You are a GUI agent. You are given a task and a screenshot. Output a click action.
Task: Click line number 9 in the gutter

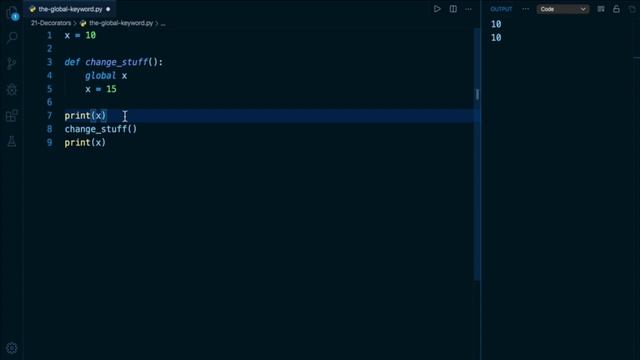coord(49,142)
